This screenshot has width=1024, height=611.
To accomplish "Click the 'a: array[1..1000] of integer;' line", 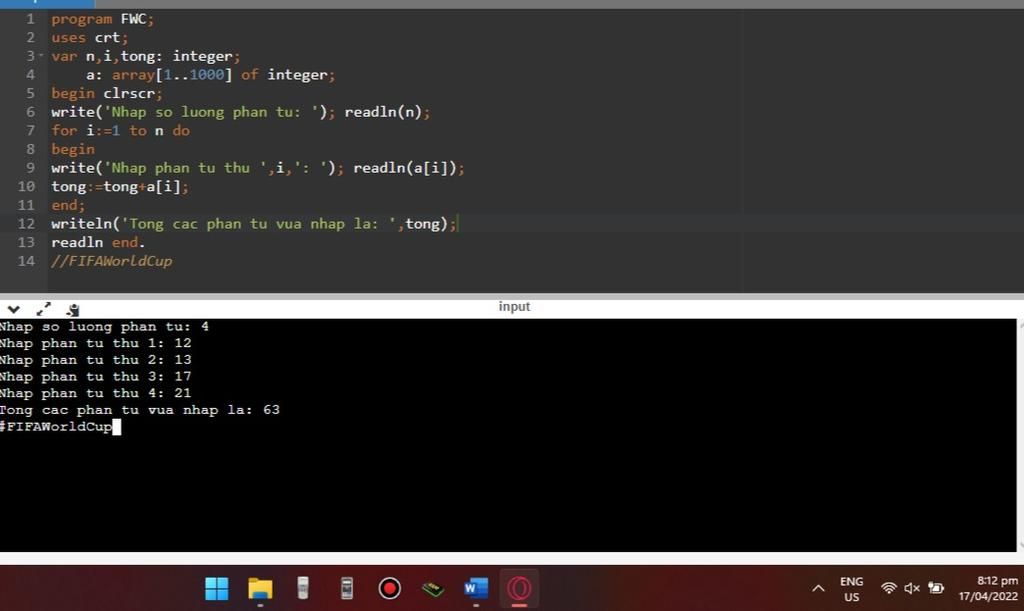I will point(210,75).
